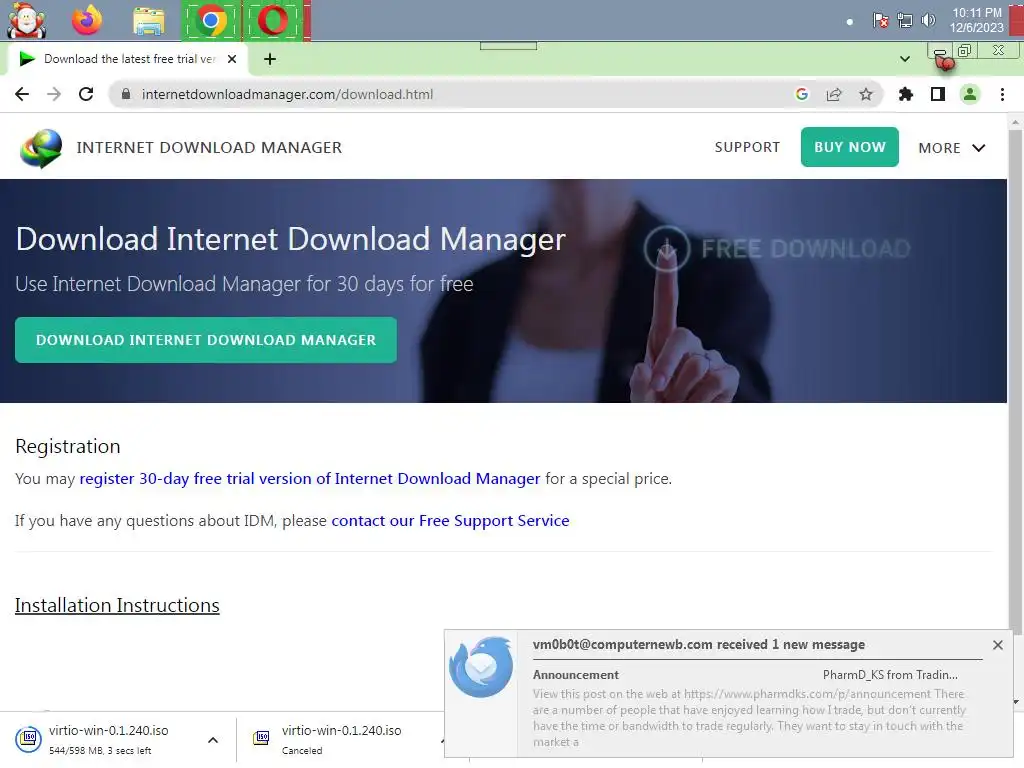
Task: Click the BUY NOW button
Action: click(850, 147)
